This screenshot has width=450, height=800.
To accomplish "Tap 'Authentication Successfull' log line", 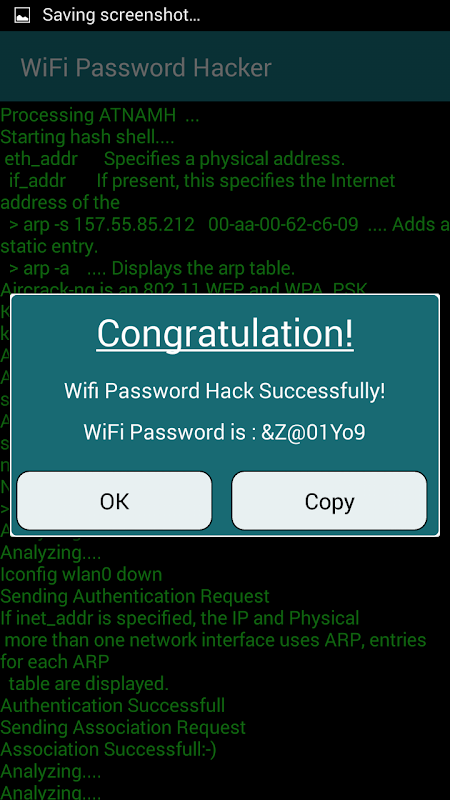I will (112, 706).
